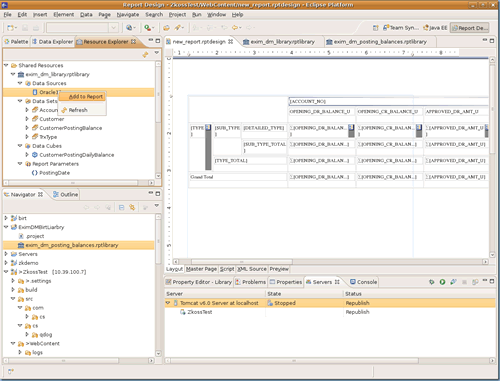Switch to the Java EE perspective
Image resolution: width=500 pixels, height=381 pixels.
(435, 28)
